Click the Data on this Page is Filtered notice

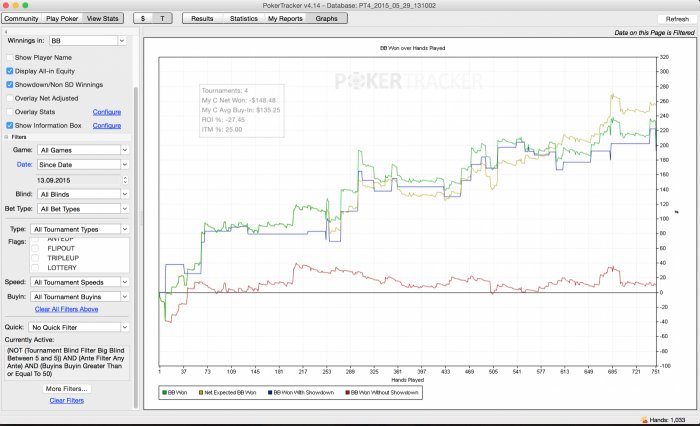(x=654, y=33)
